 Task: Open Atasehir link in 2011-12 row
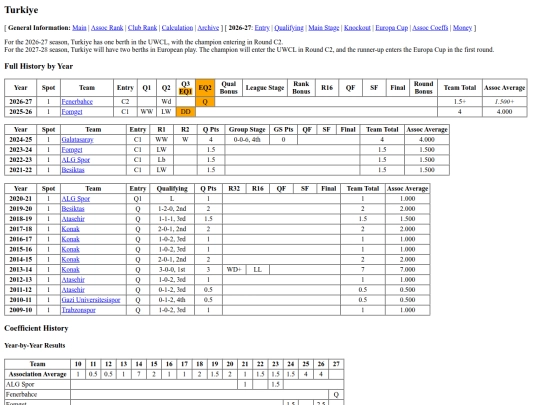pyautogui.click(x=73, y=290)
